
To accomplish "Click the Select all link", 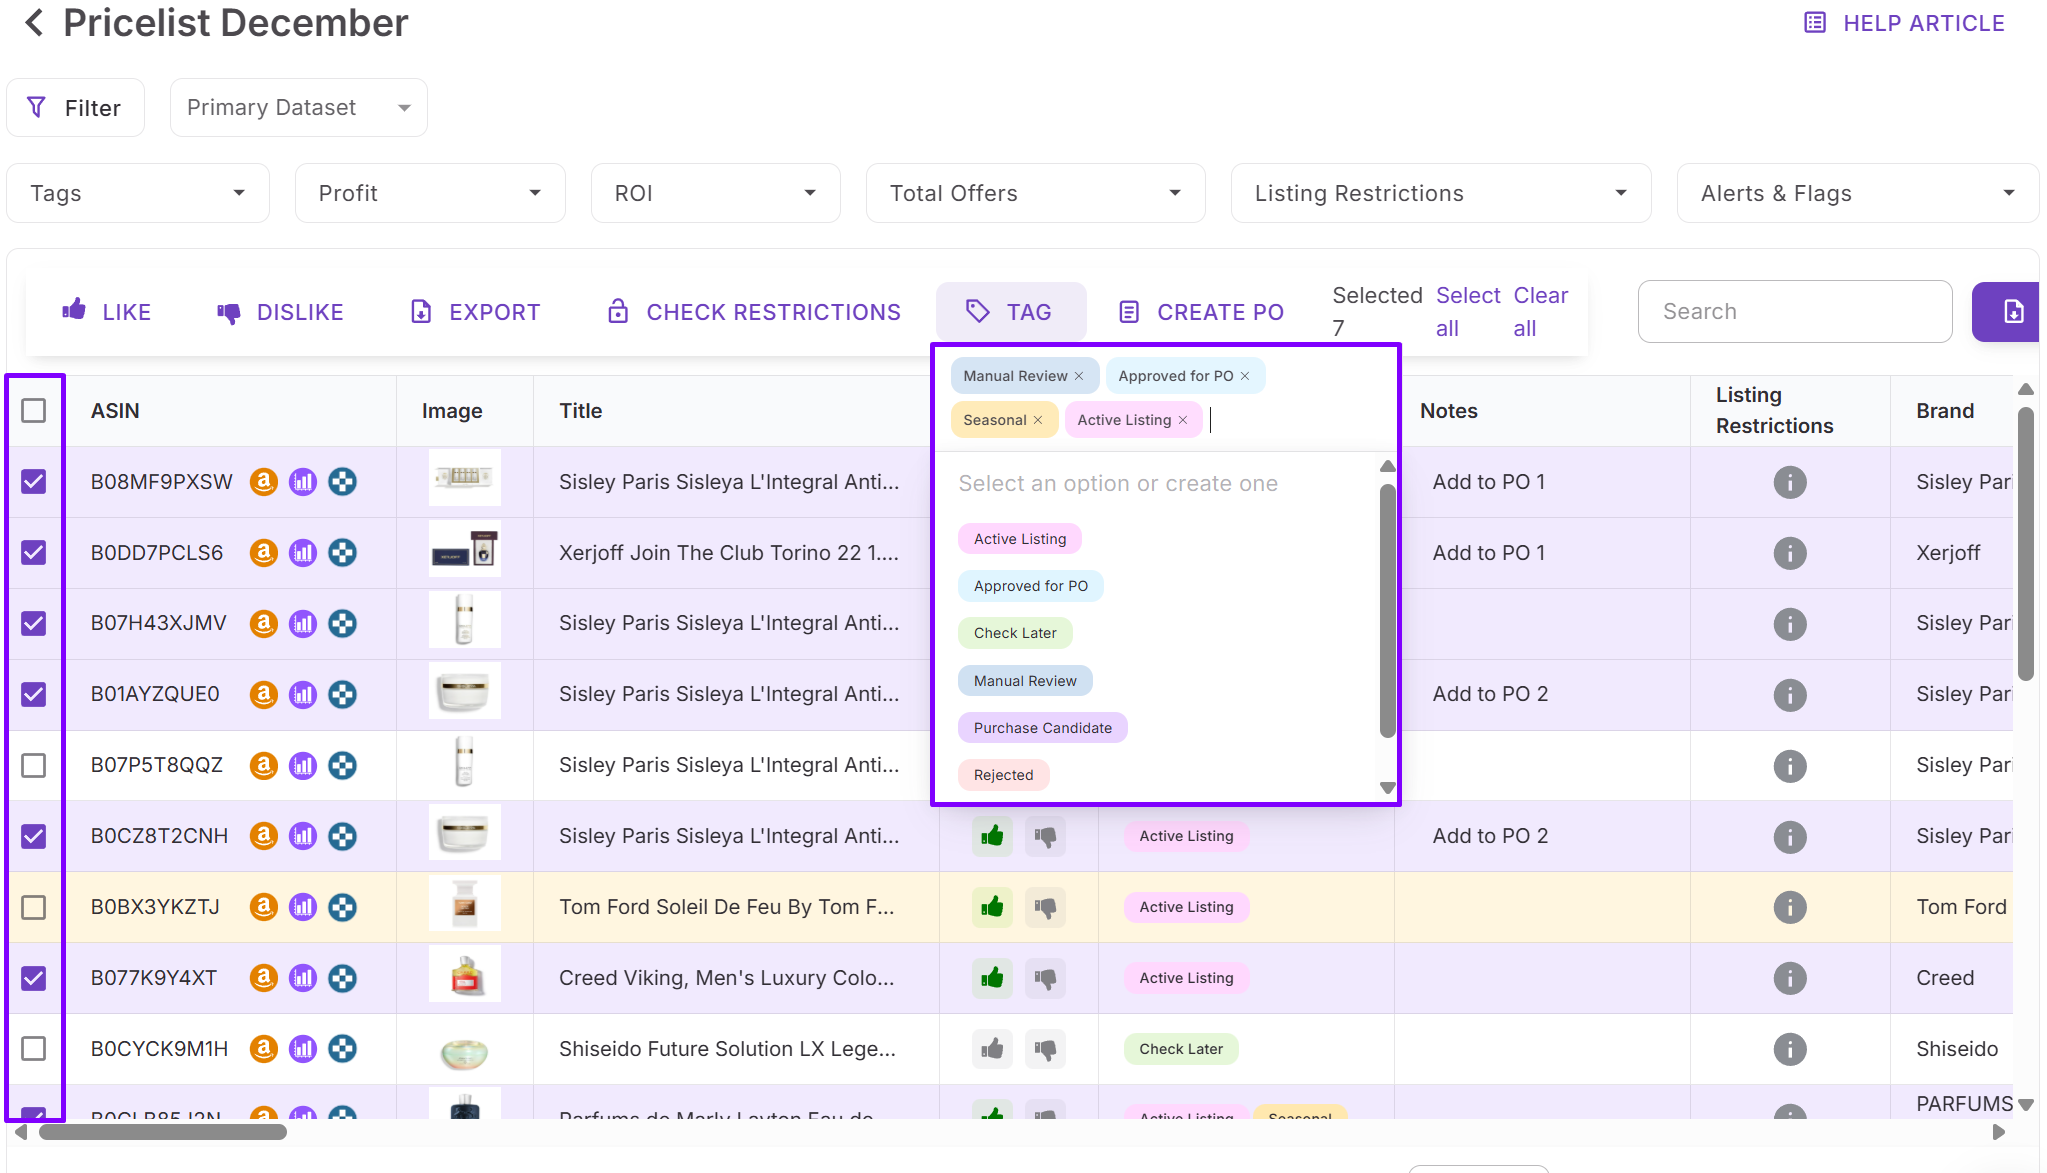I will [1467, 311].
